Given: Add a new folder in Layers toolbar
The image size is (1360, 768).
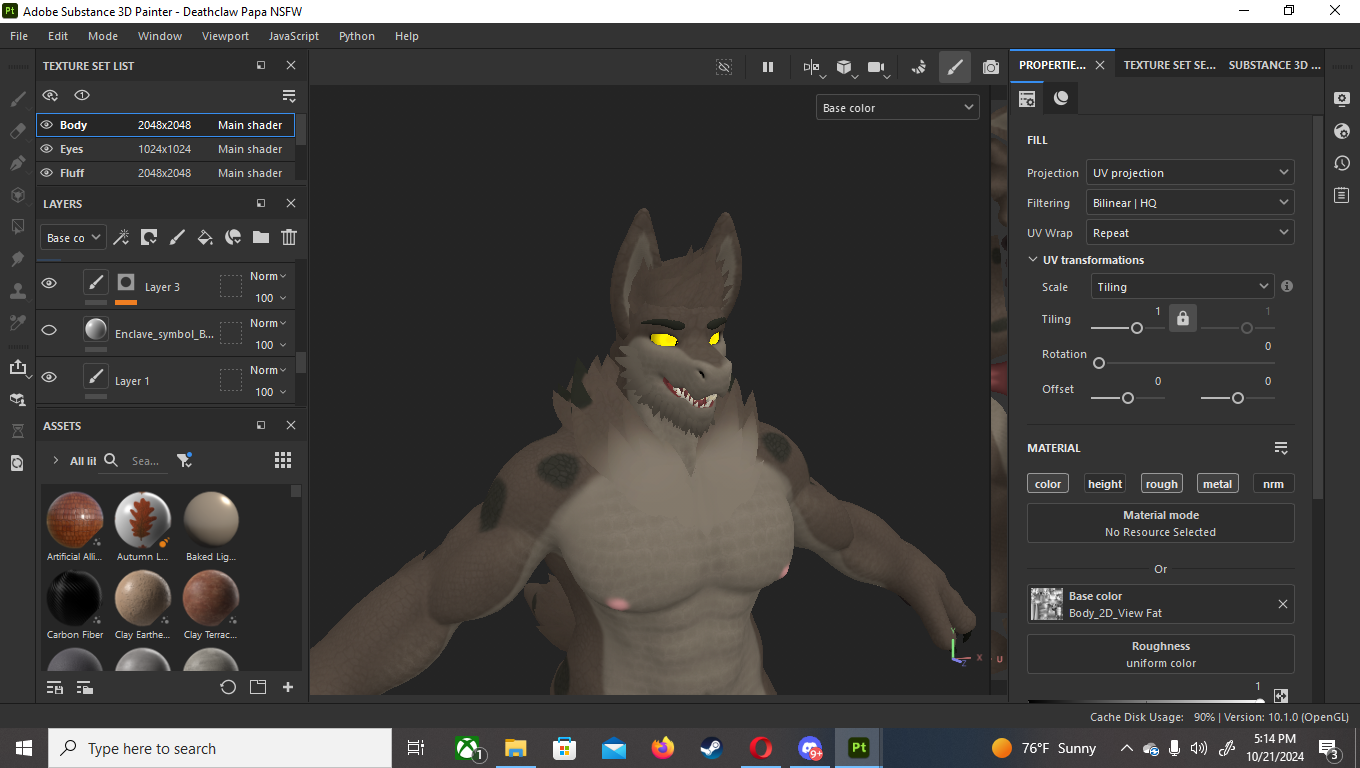Looking at the screenshot, I should pyautogui.click(x=261, y=237).
